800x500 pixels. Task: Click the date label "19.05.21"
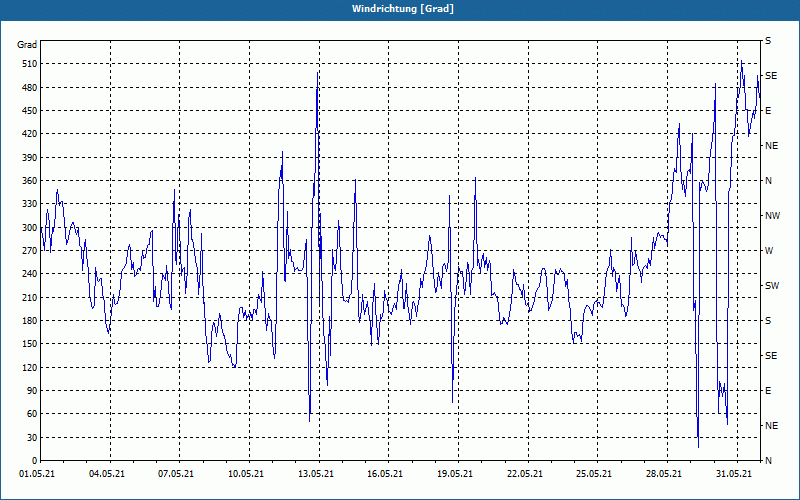coord(455,474)
